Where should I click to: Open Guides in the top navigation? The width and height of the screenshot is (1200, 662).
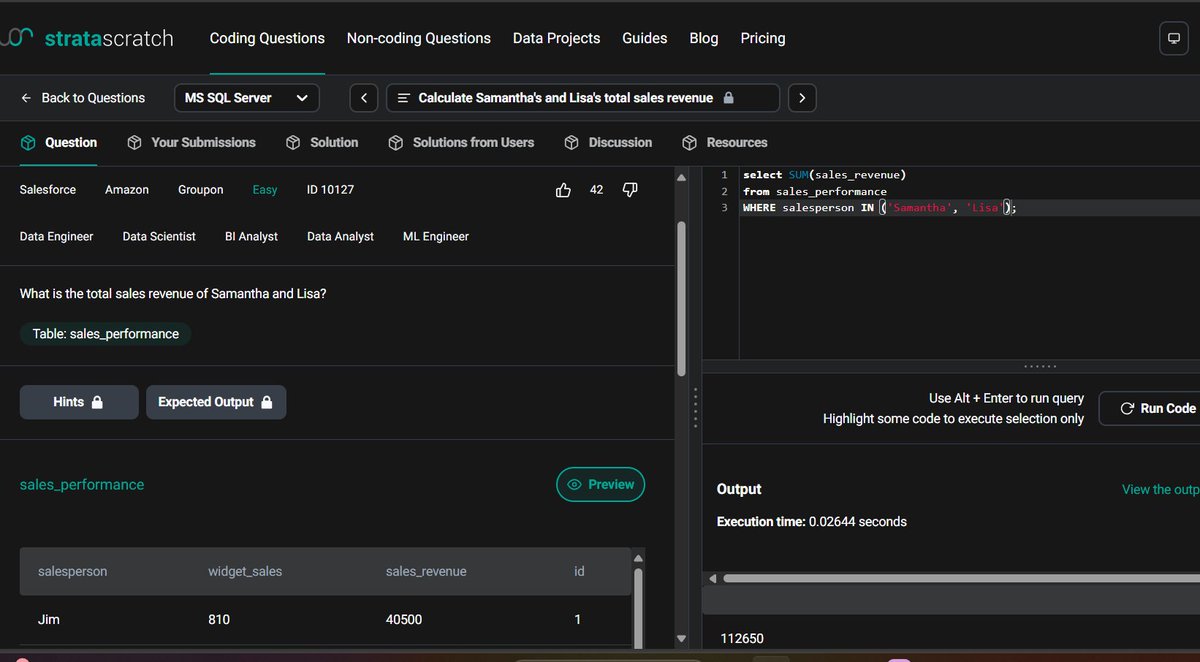645,38
